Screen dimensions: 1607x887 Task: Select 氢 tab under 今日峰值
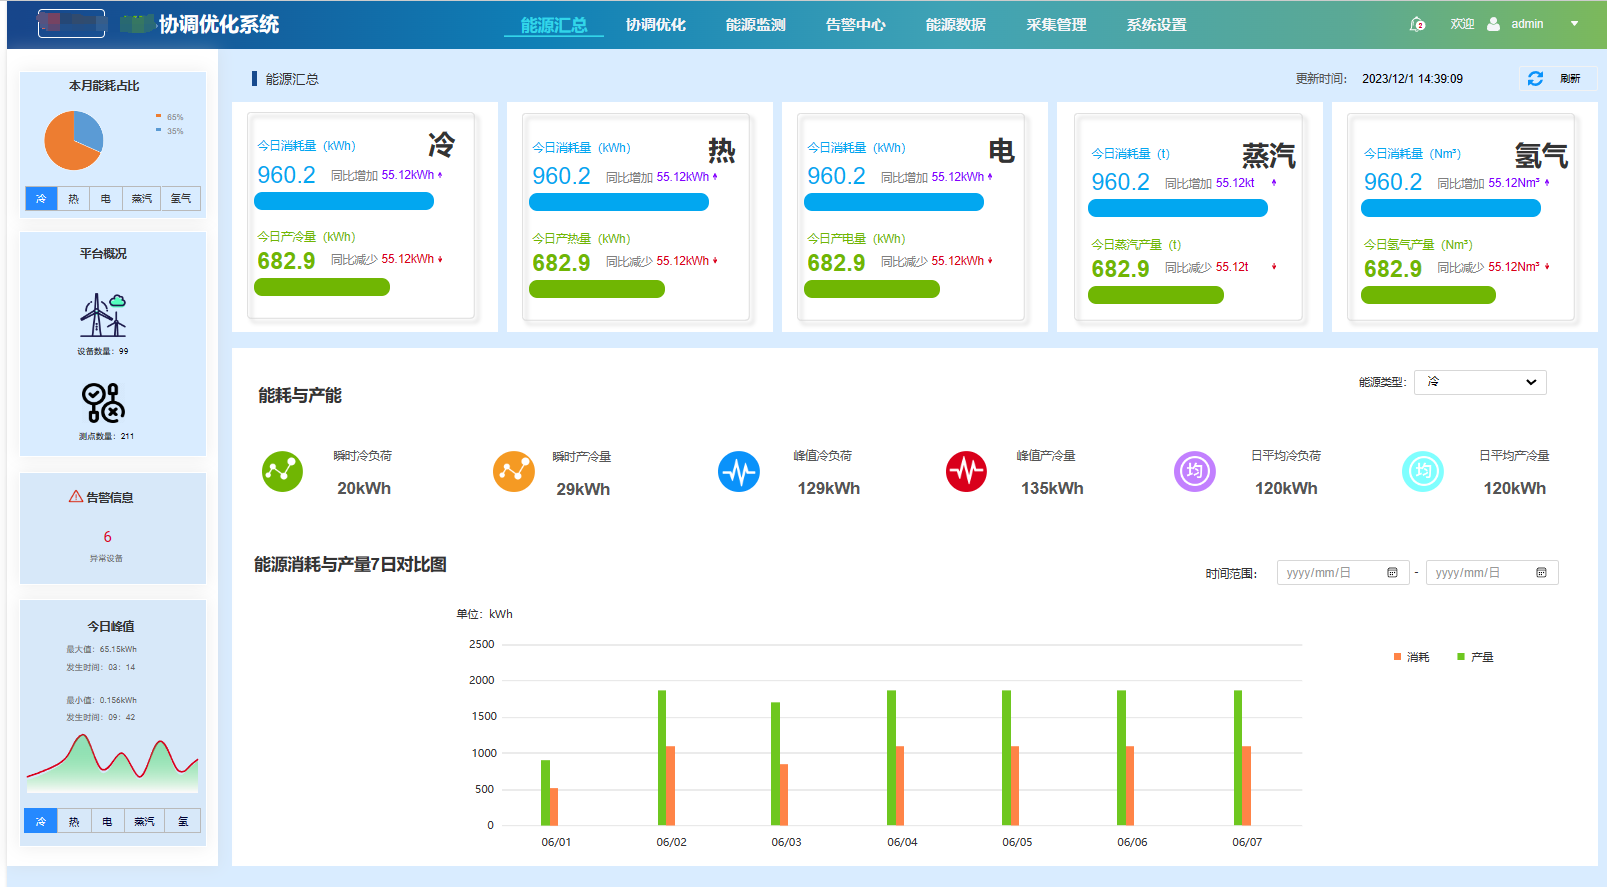(x=183, y=821)
